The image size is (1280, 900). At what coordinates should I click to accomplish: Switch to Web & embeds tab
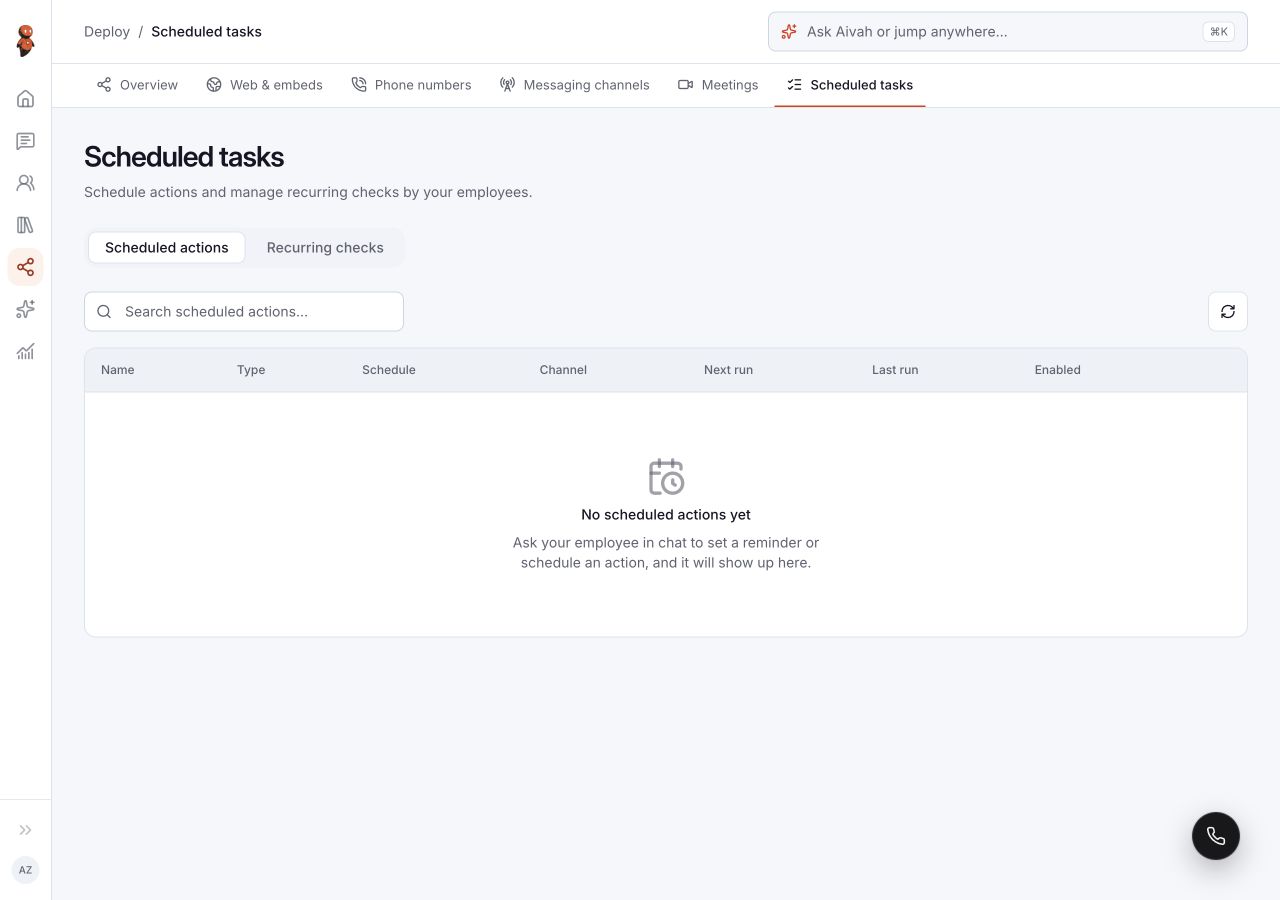264,85
